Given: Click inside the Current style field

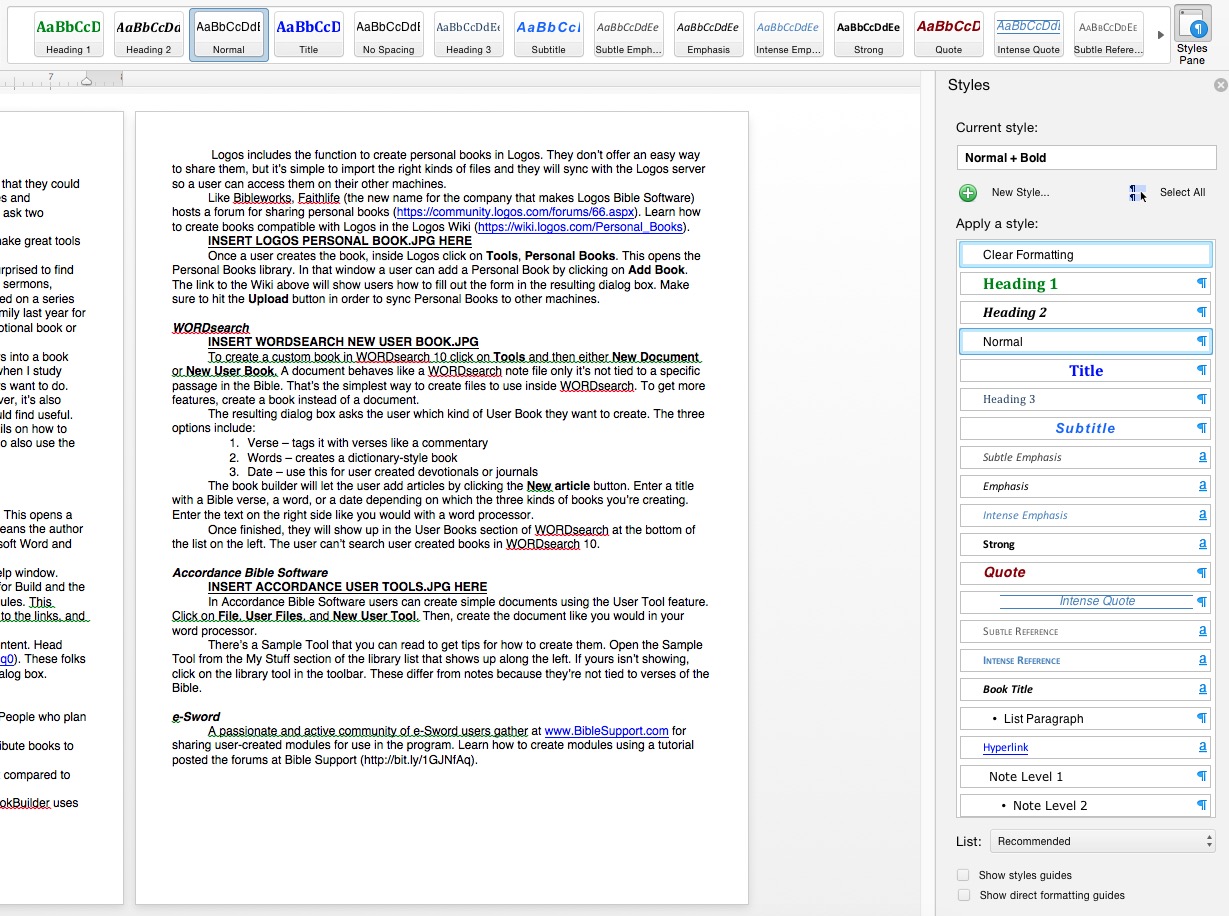Looking at the screenshot, I should click(1085, 157).
